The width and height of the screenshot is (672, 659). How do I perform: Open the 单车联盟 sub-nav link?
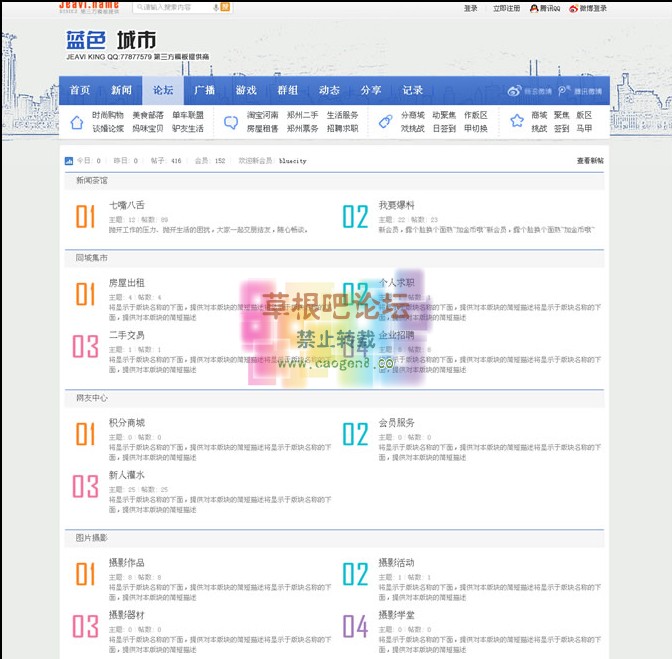tap(188, 115)
